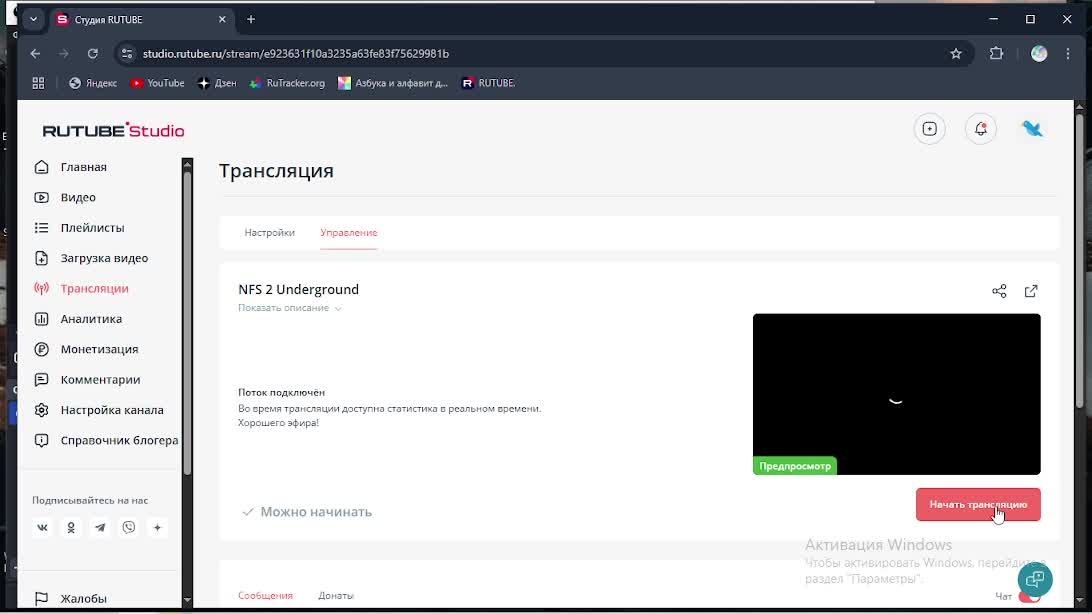Open notifications bell icon
This screenshot has height=614, width=1092.
click(981, 129)
